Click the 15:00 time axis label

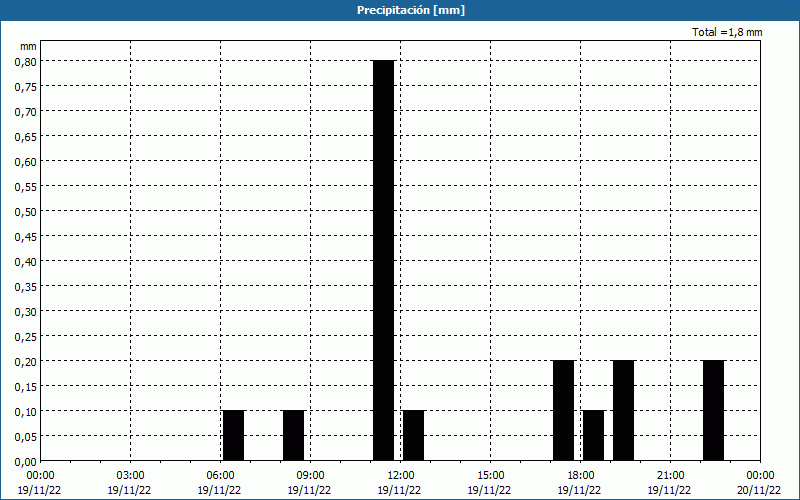point(490,476)
